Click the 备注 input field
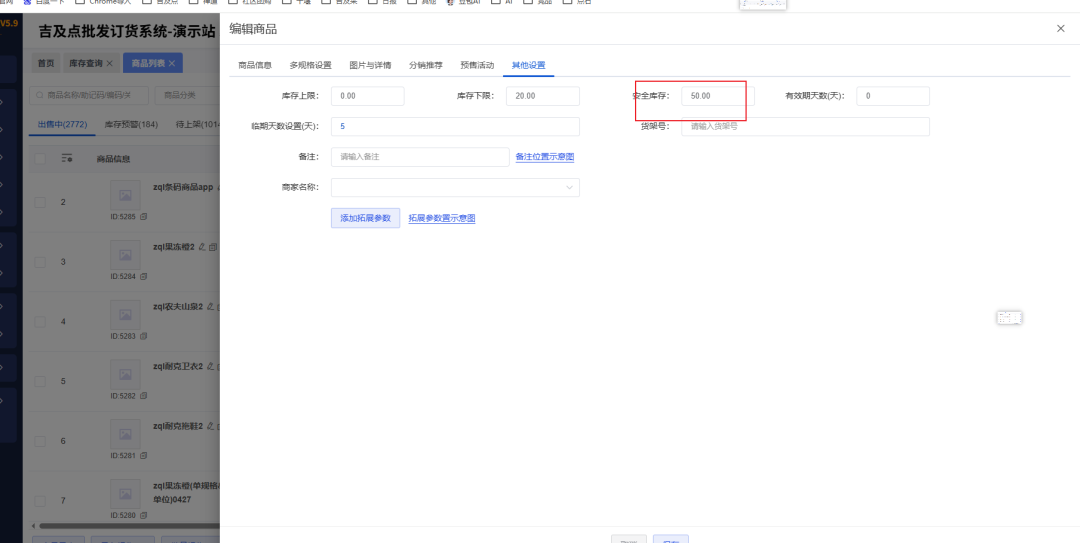 [420, 156]
